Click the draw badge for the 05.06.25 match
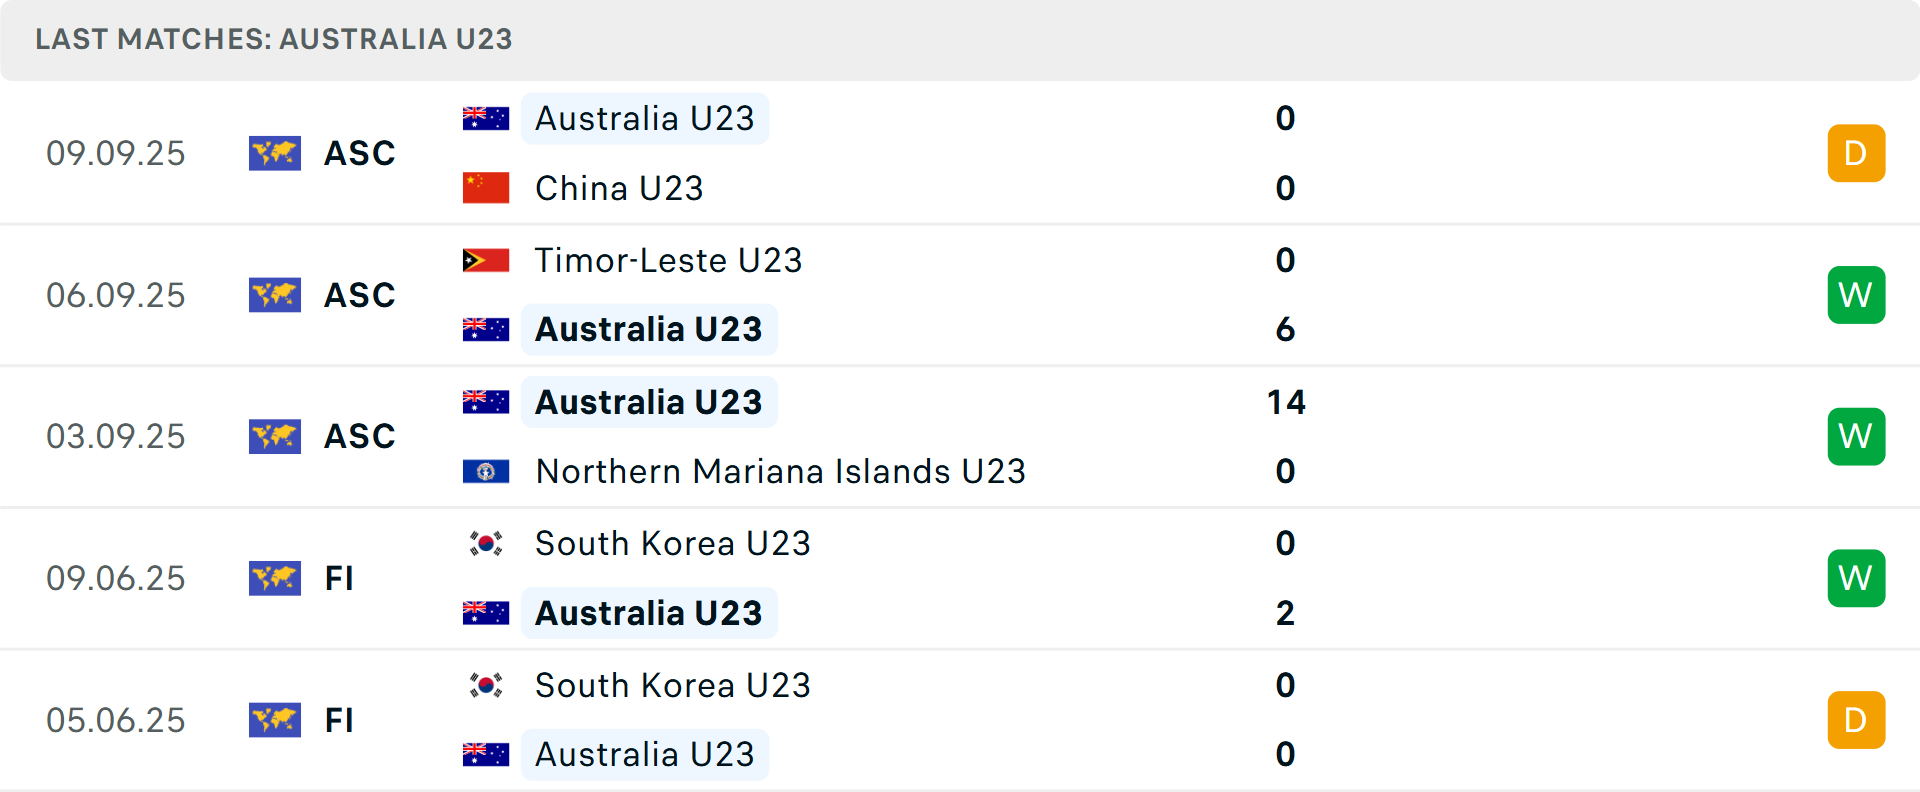This screenshot has height=792, width=1920. click(1856, 720)
